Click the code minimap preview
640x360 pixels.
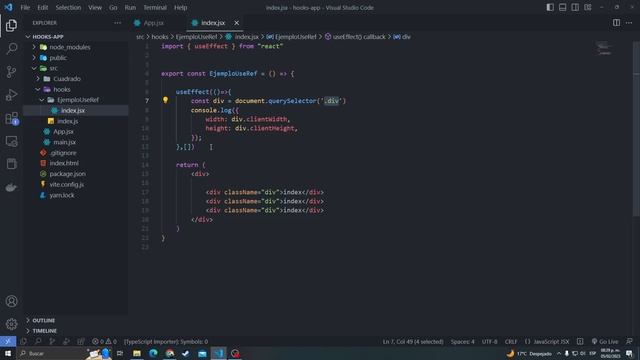tap(604, 48)
